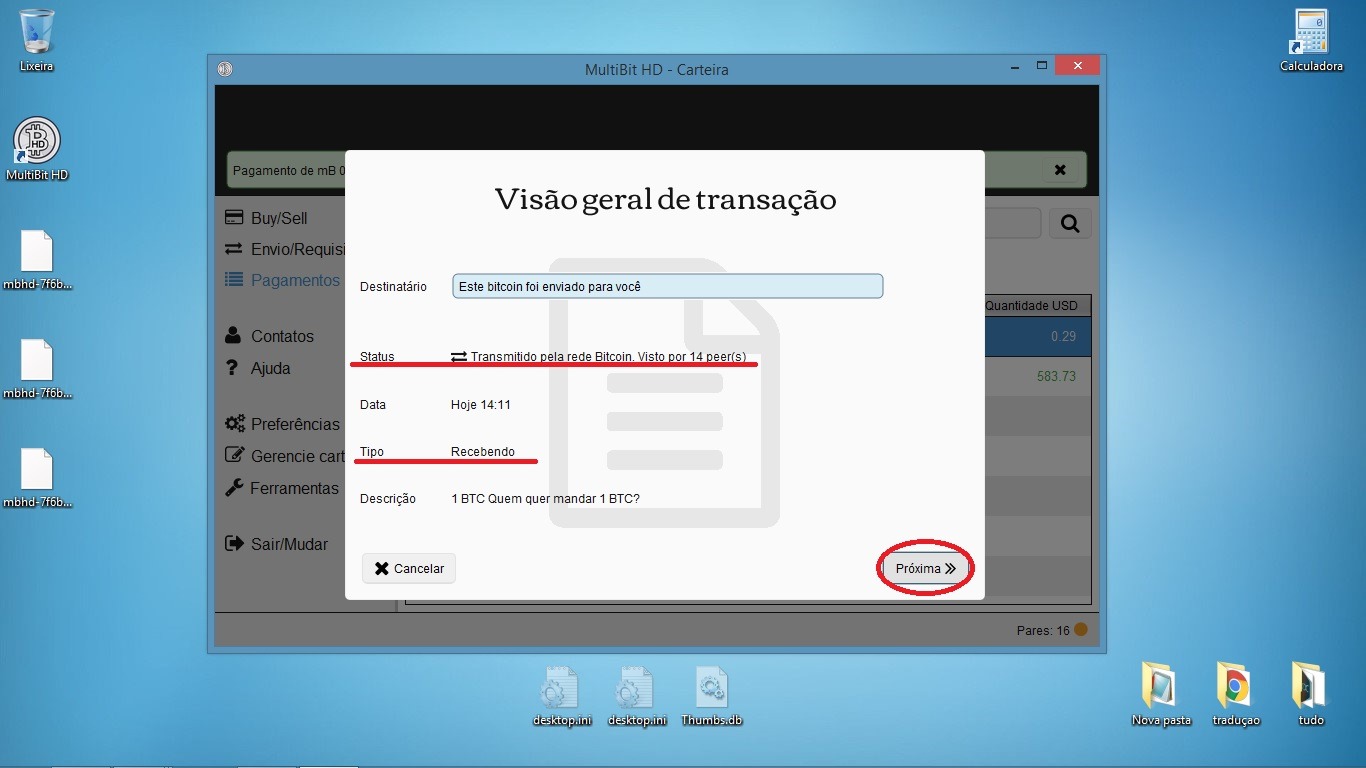Screen dimensions: 1366x768
Task: Click Sair/Mudar exit icon
Action: point(235,544)
